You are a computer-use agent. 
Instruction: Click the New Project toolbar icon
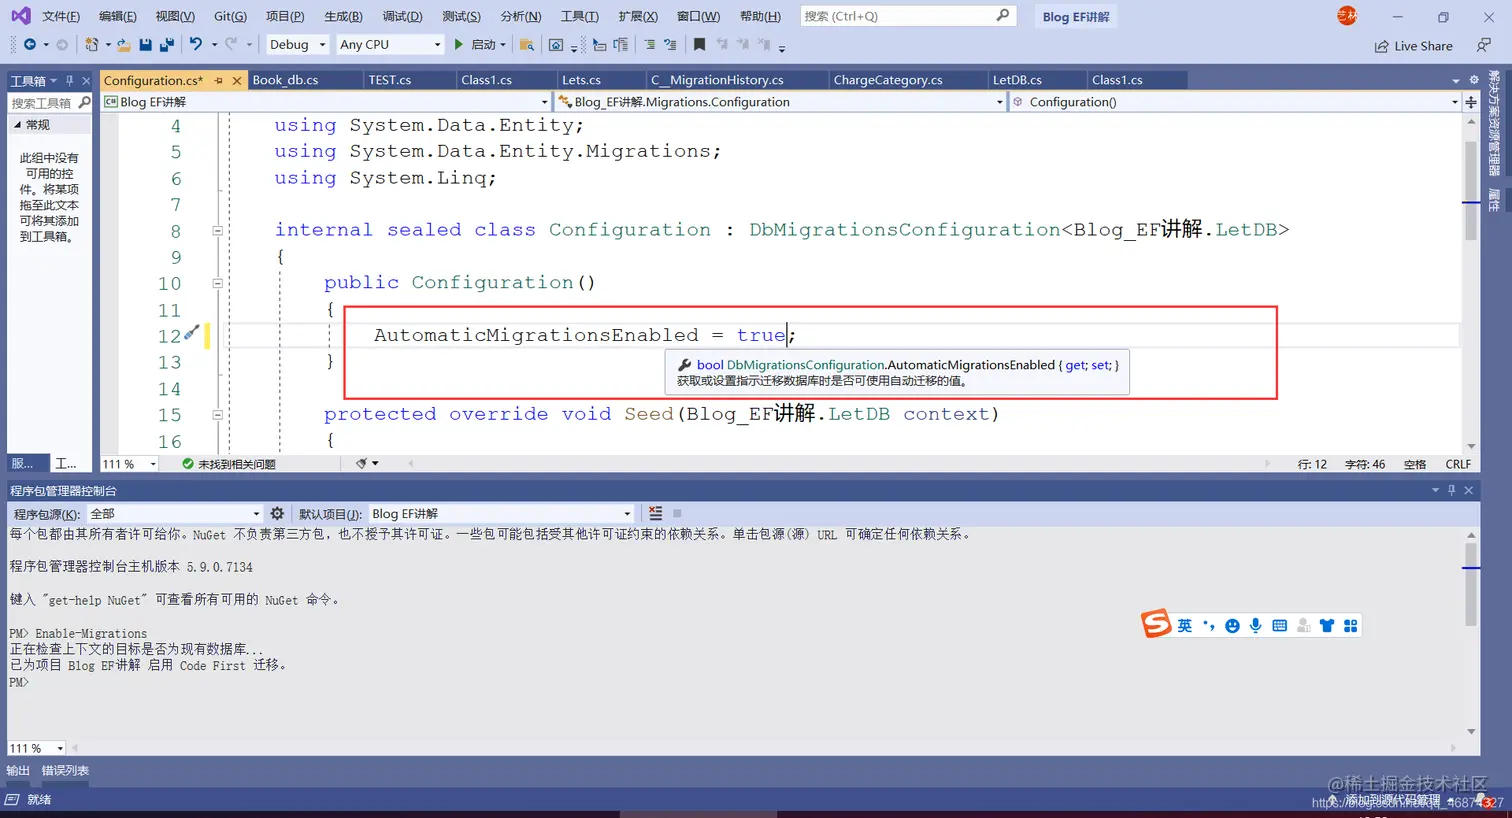pyautogui.click(x=91, y=44)
